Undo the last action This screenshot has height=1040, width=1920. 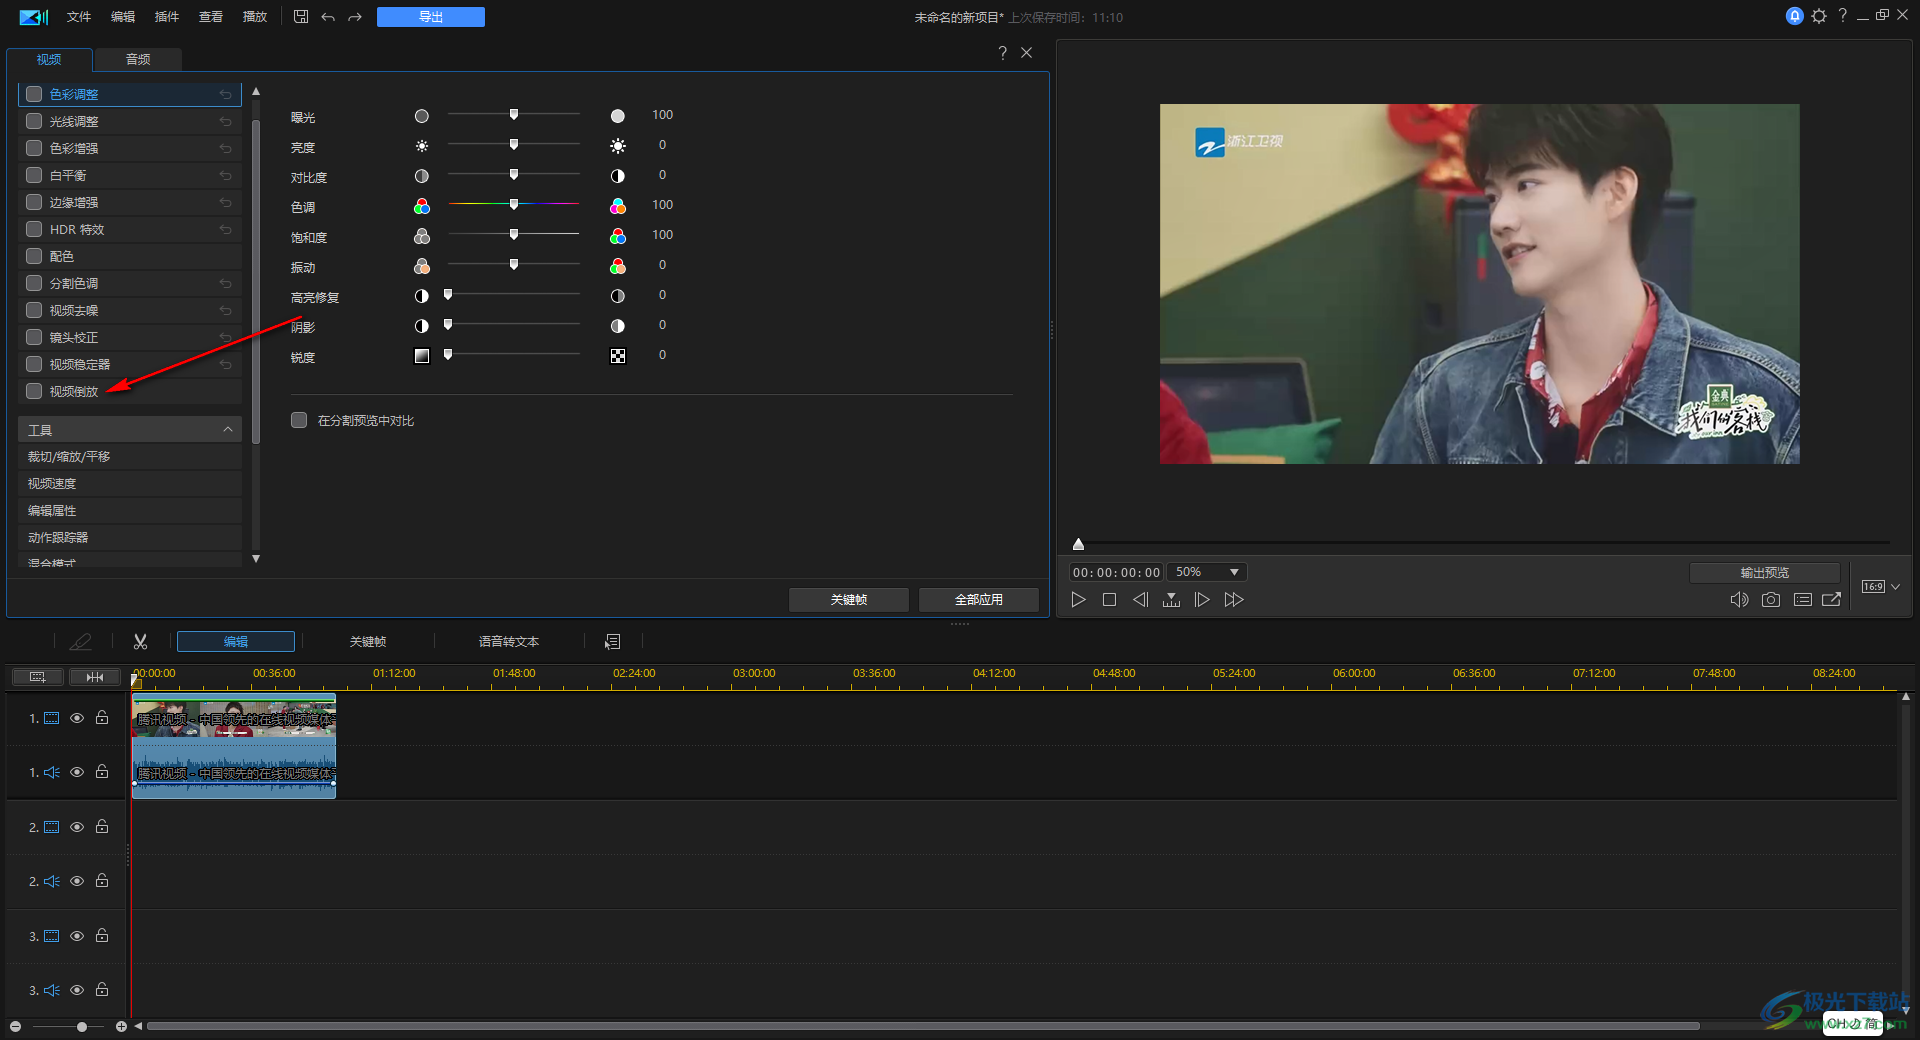tap(328, 17)
